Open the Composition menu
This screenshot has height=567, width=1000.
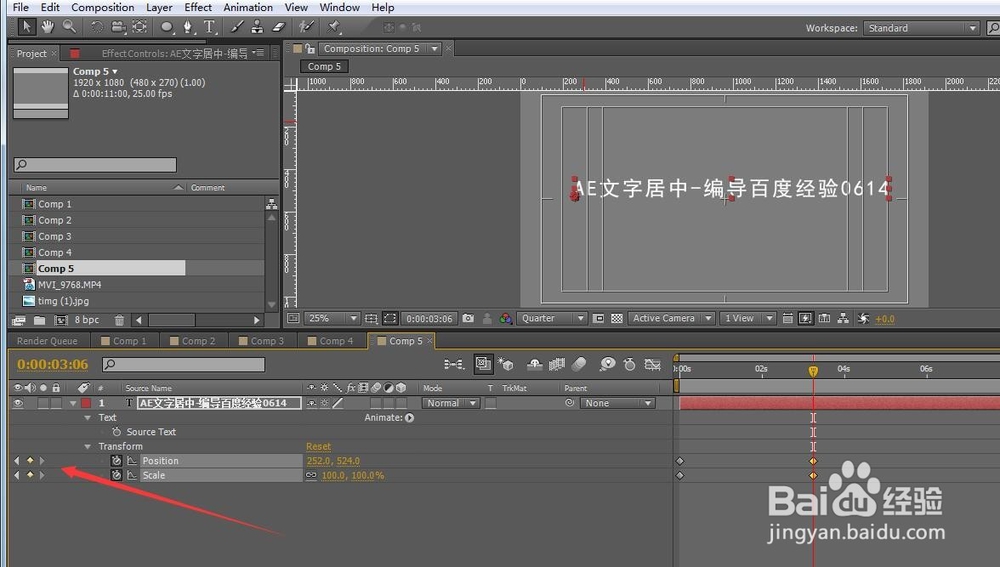click(x=103, y=7)
